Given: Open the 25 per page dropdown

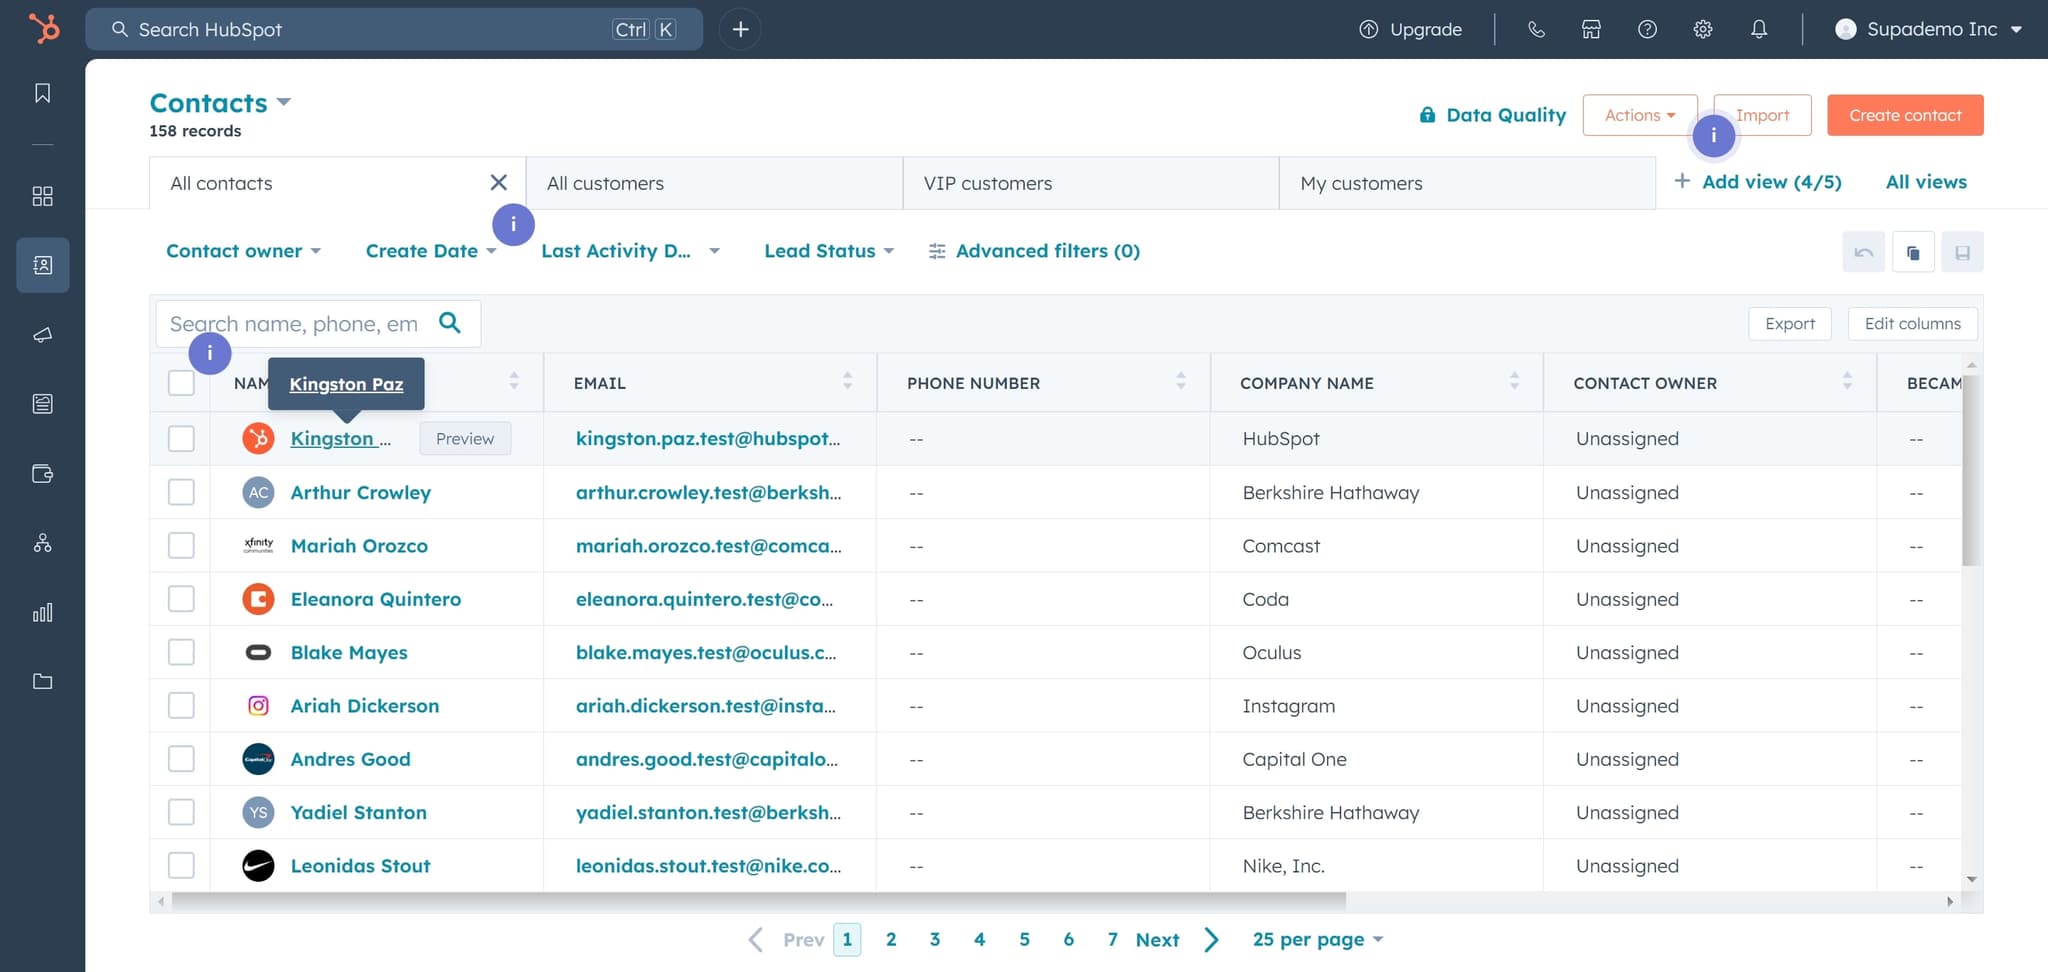Looking at the screenshot, I should [1317, 939].
